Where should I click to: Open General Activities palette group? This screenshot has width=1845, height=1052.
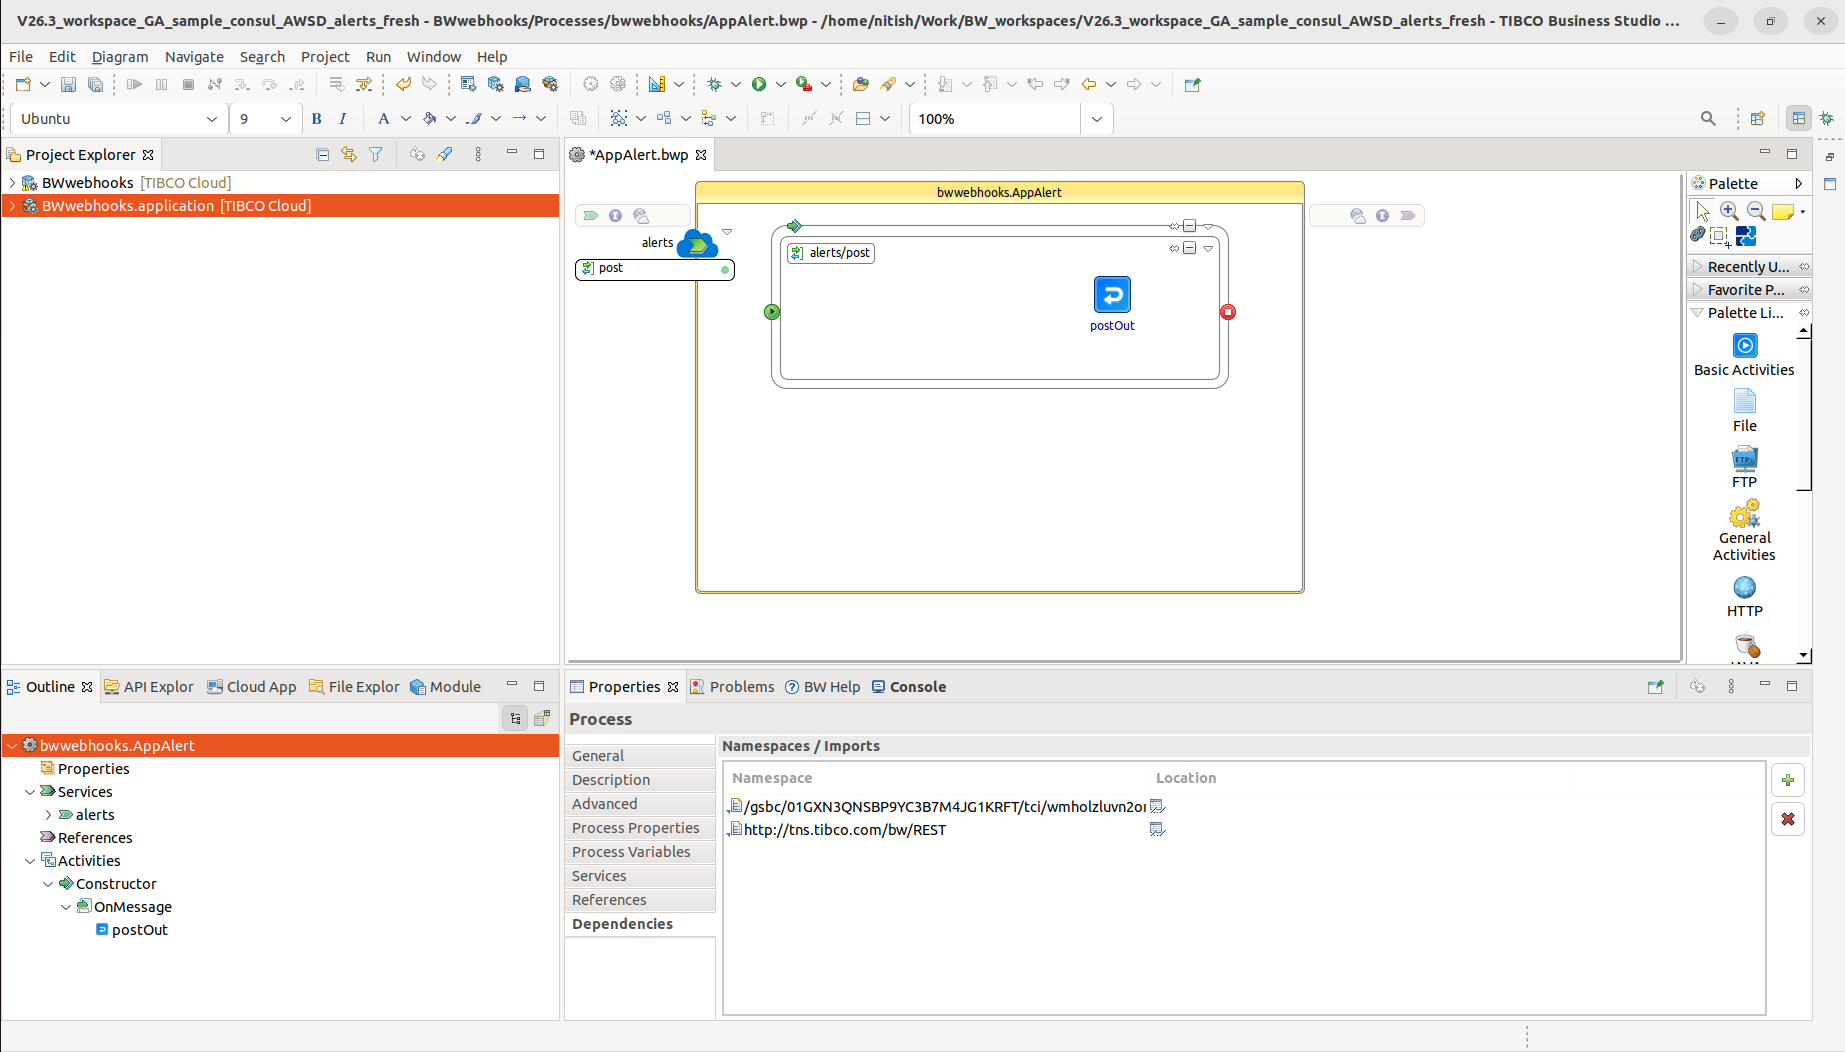(x=1744, y=532)
